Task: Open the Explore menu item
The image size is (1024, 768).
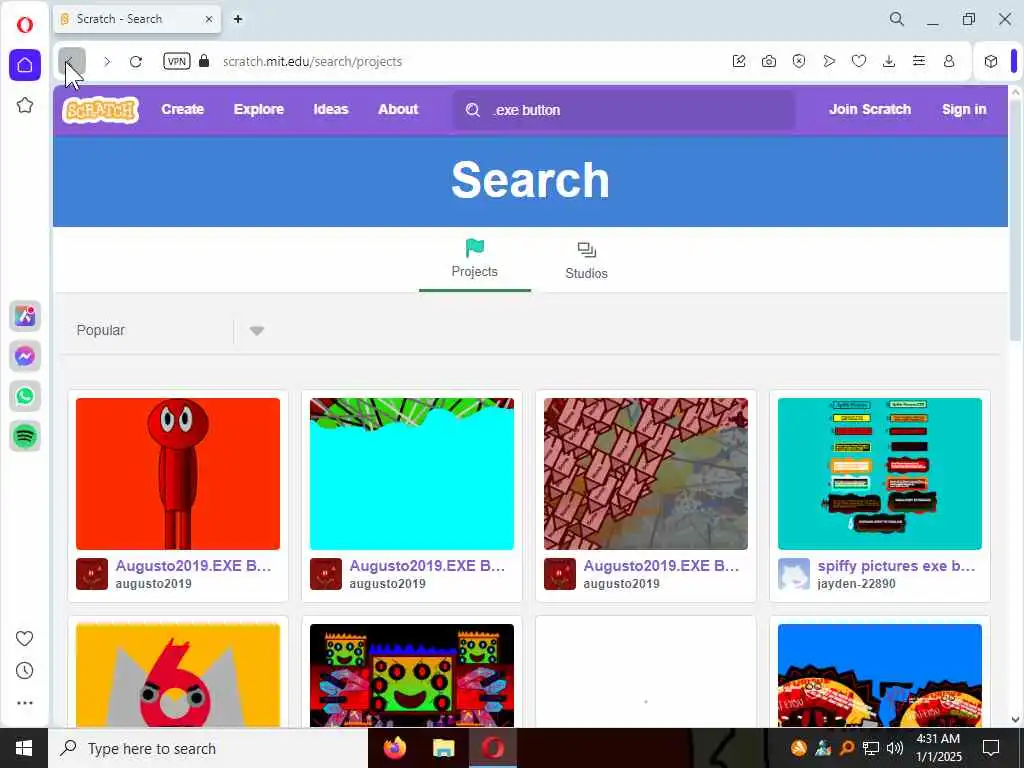Action: tap(259, 110)
